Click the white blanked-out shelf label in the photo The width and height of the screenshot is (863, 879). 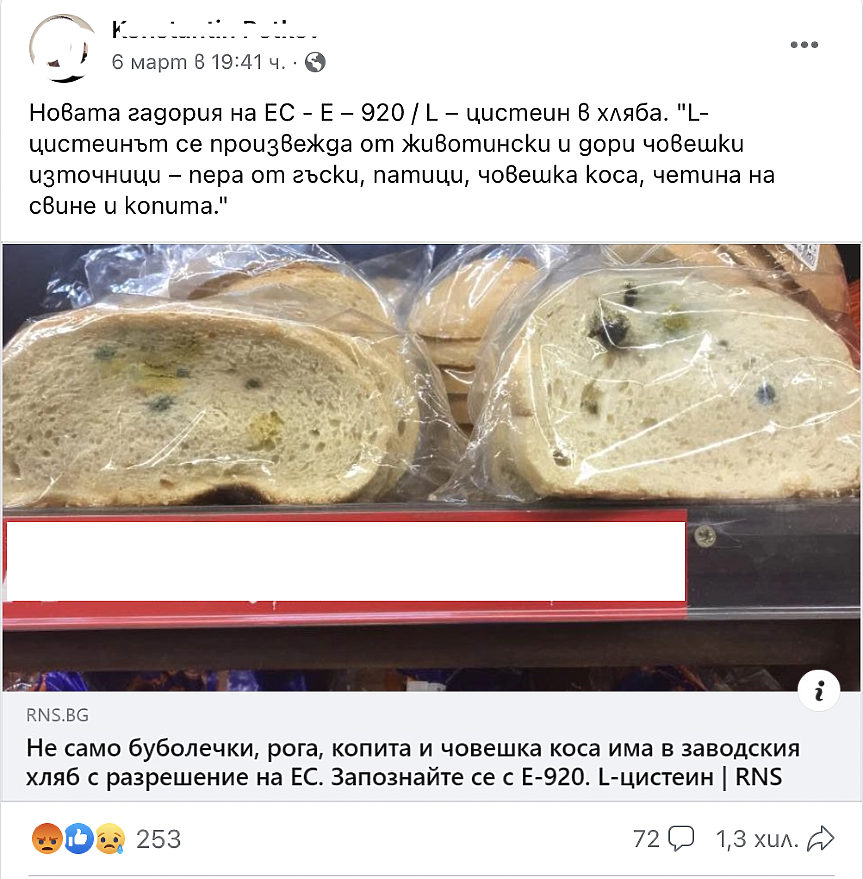coord(345,561)
